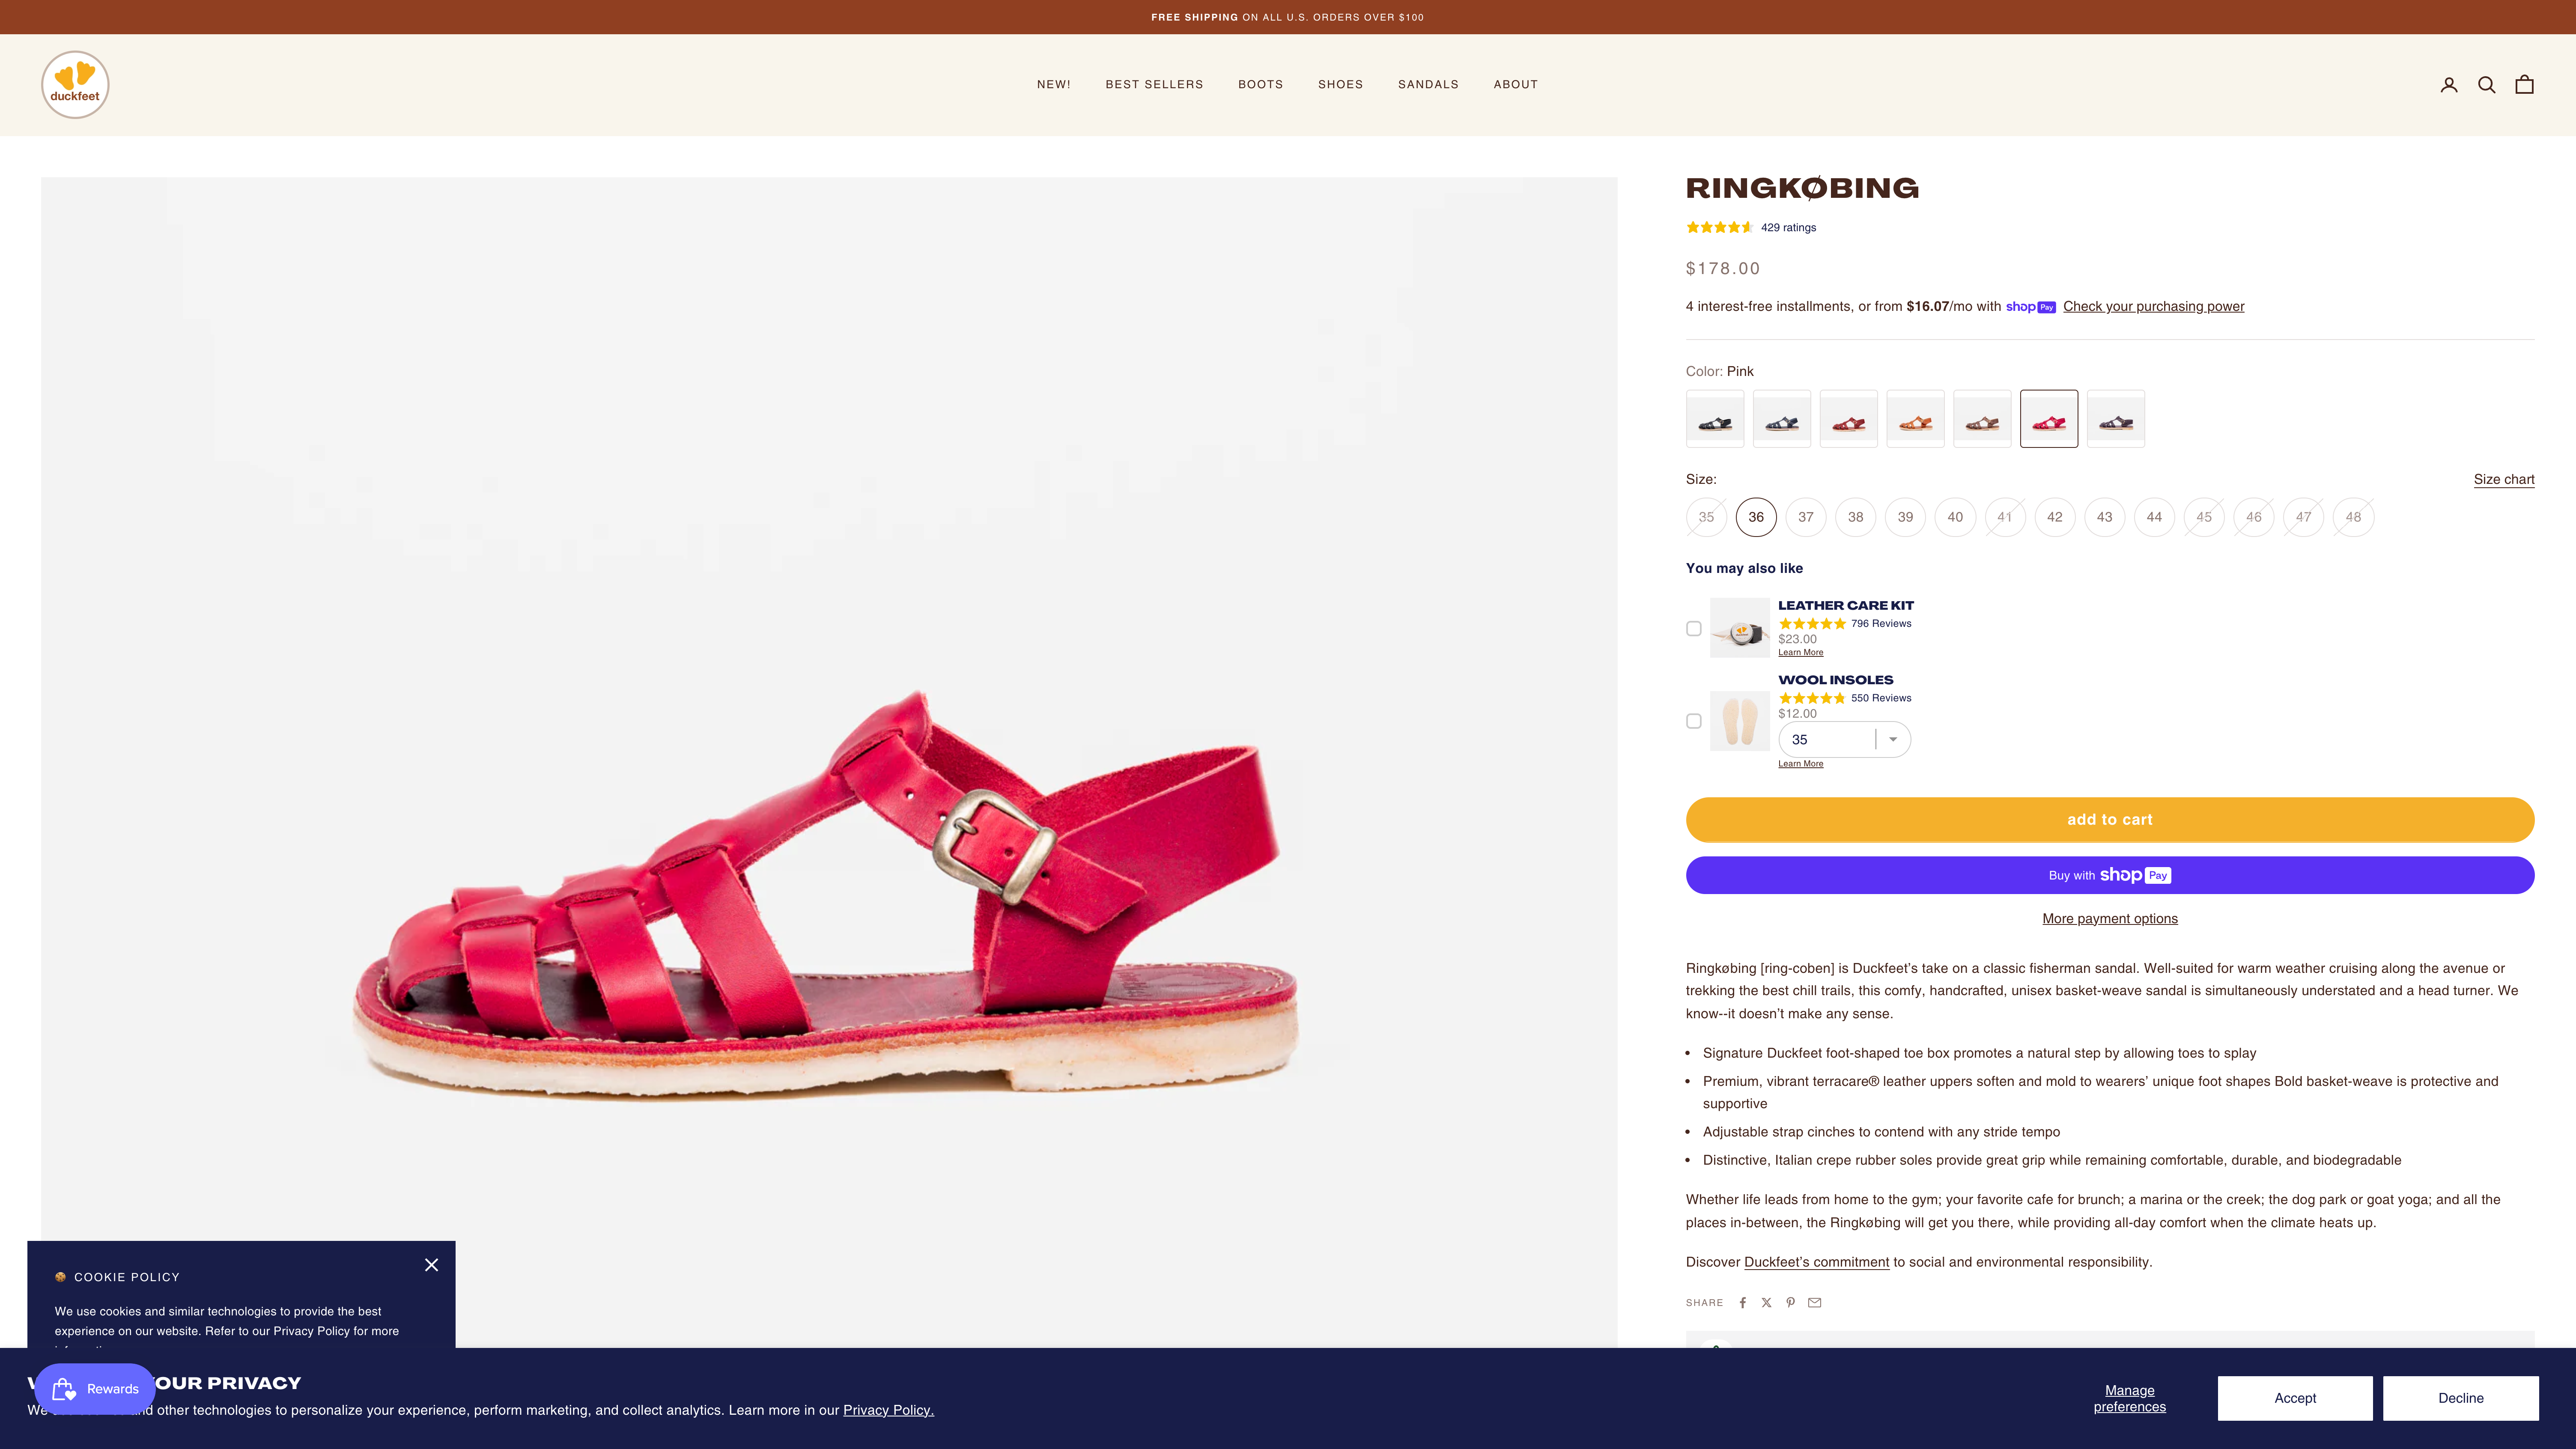
Task: Open the BEST SELLERS menu
Action: click(x=1155, y=85)
